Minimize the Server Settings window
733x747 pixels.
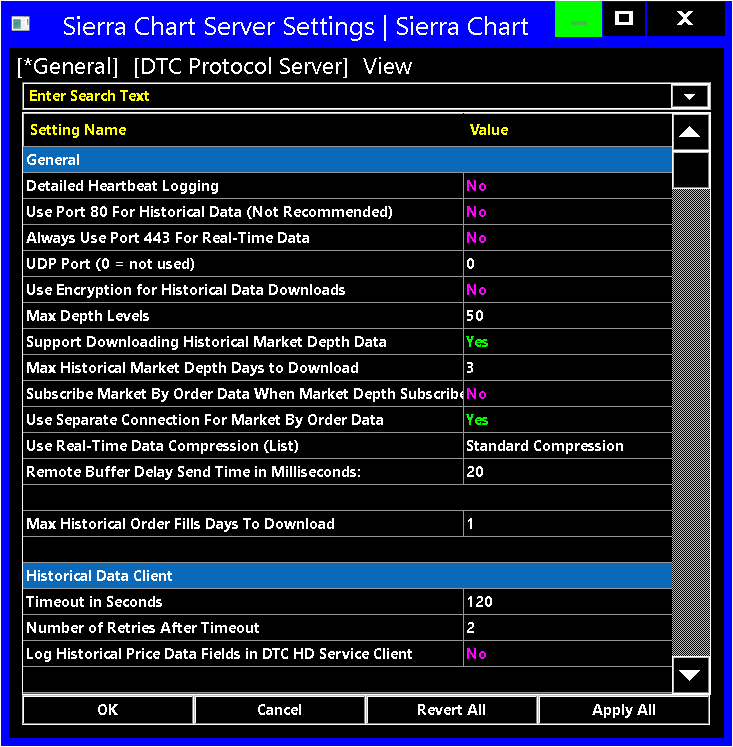tap(578, 20)
